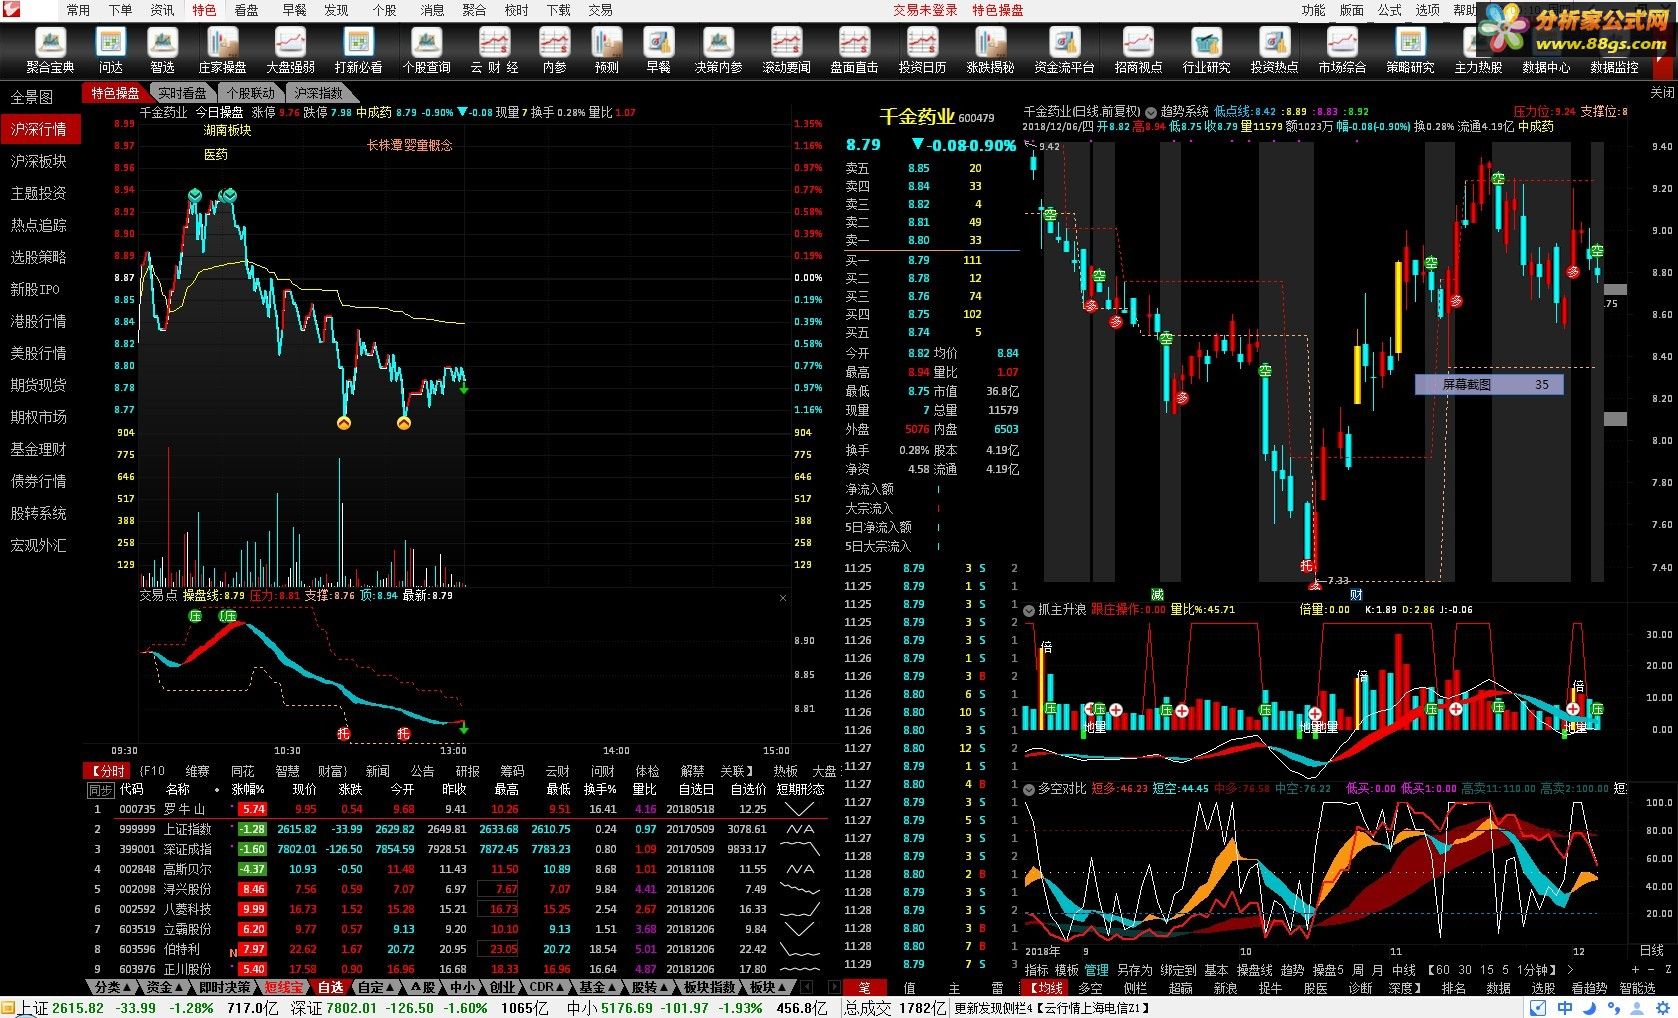This screenshot has height=1018, width=1678.
Task: Open the 滚动要闻 toolbar icon
Action: pos(786,50)
